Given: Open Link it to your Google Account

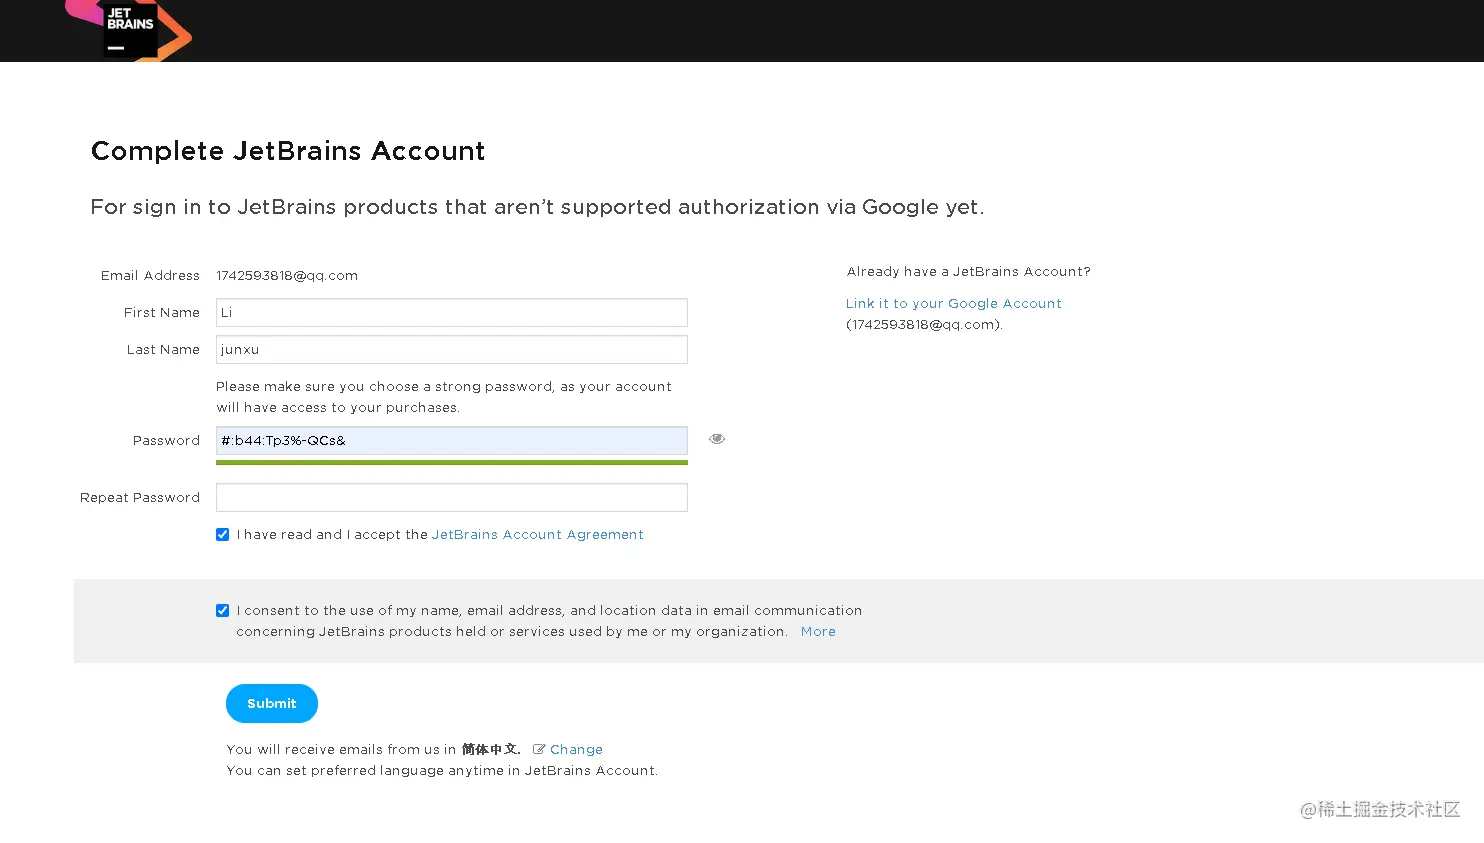Looking at the screenshot, I should click(953, 304).
